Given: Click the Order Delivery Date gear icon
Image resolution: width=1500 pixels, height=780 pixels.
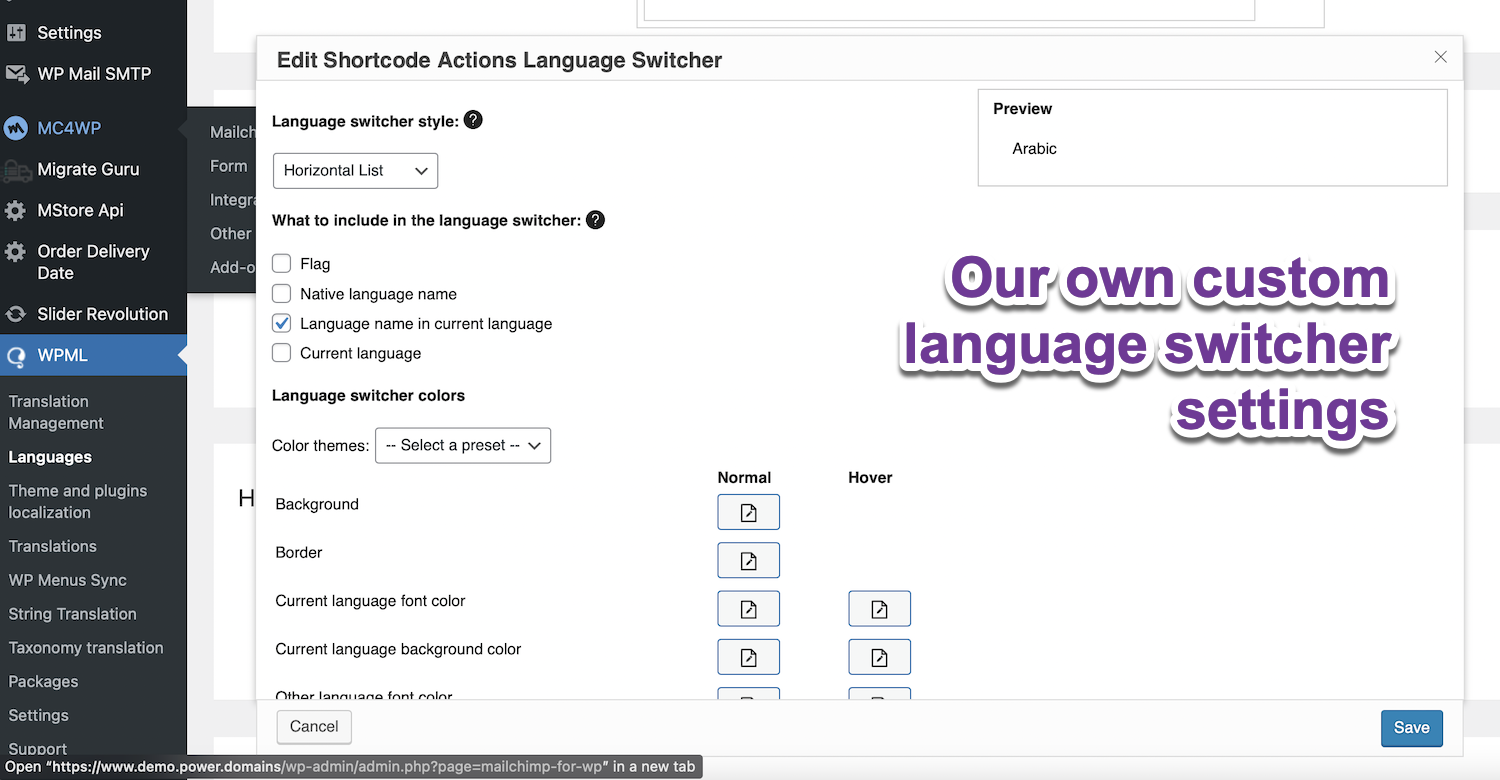Looking at the screenshot, I should pyautogui.click(x=16, y=252).
